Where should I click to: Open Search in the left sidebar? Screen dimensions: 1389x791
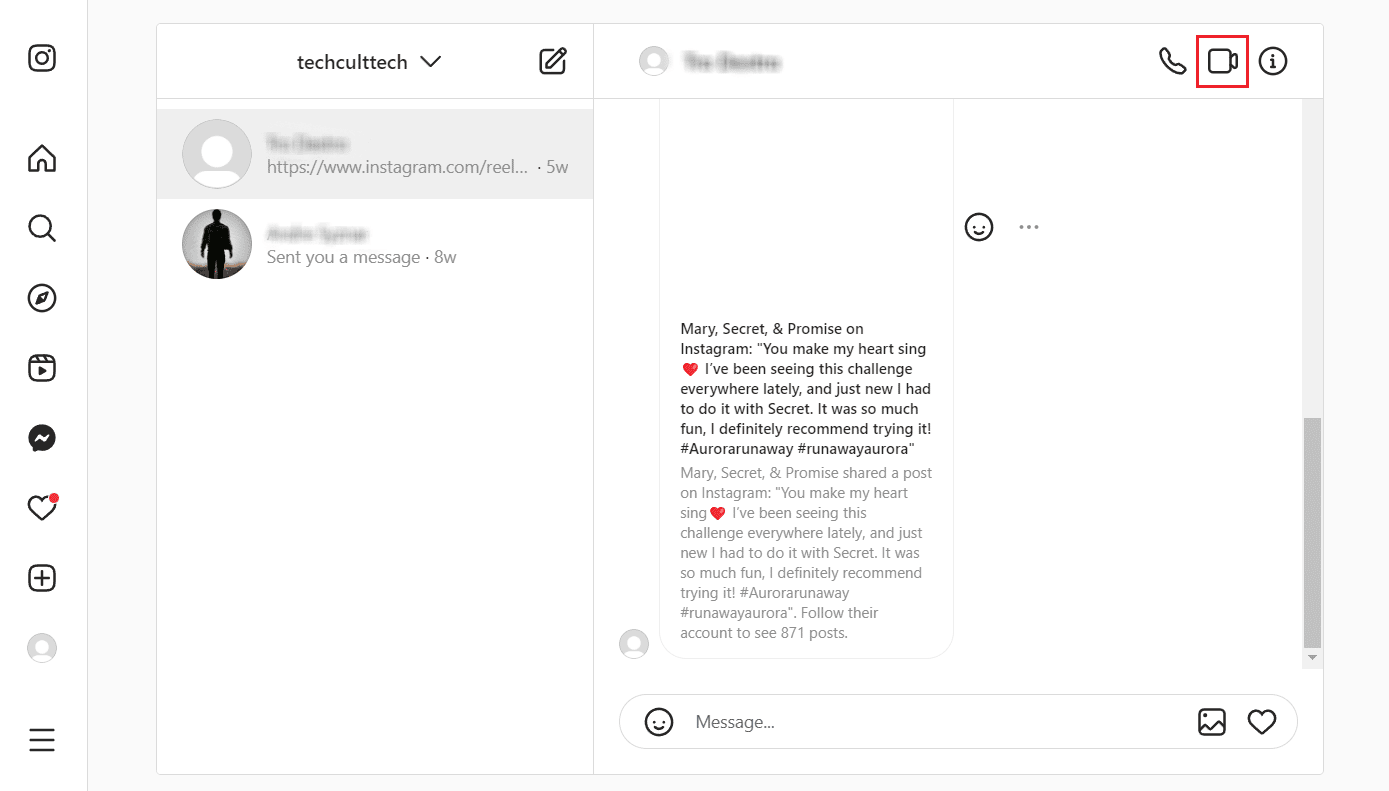42,228
